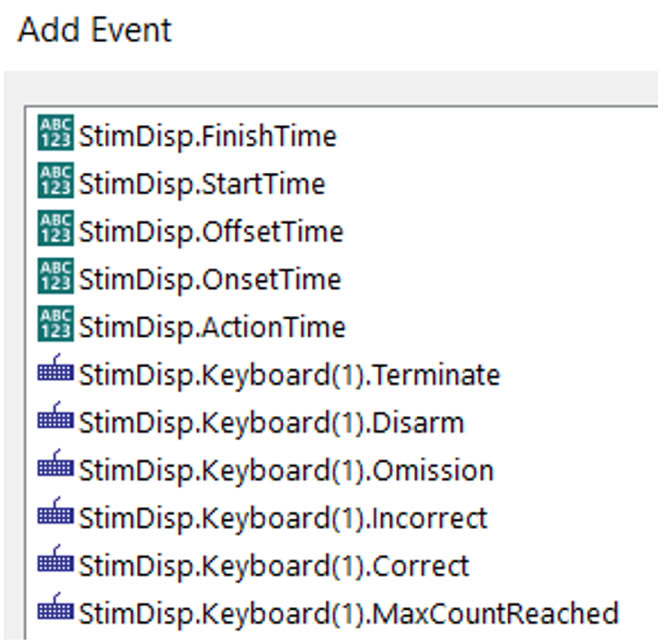Click the keyboard icon beside Keyboard(1).Terminate
This screenshot has height=644, width=670.
click(55, 374)
